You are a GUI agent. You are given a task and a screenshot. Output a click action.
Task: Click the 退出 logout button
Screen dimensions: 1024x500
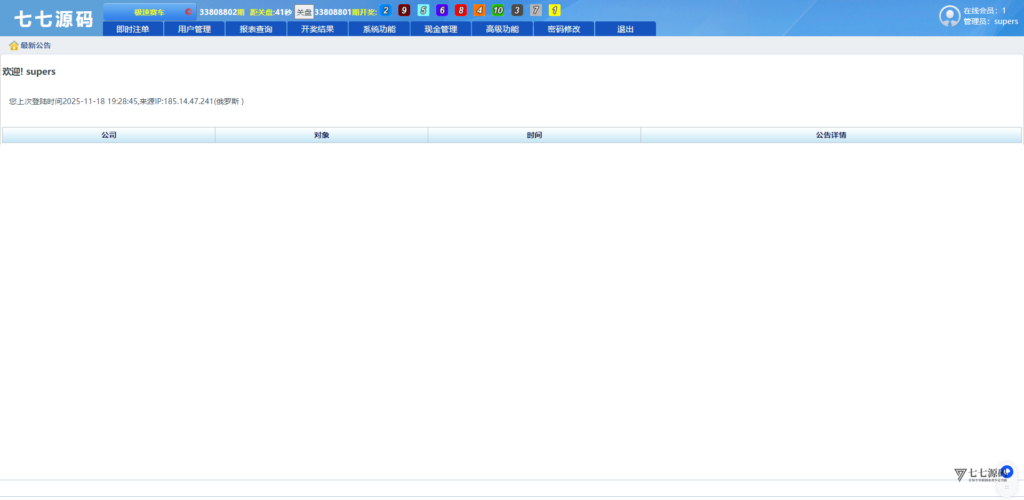click(x=625, y=29)
